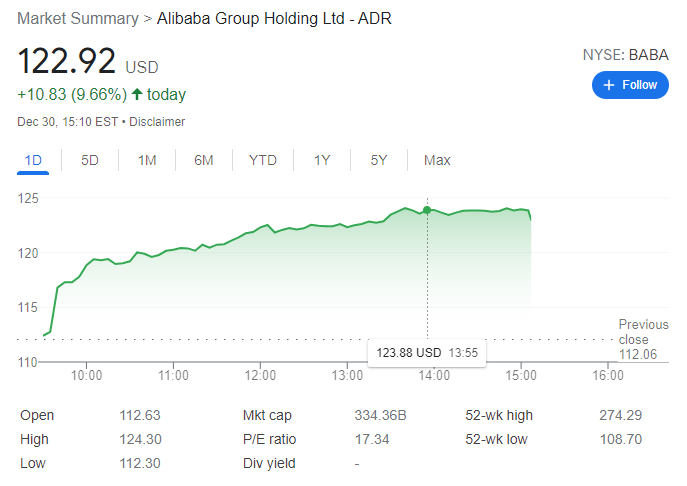Click the plus icon on Follow button
This screenshot has height=486, width=687.
[608, 85]
